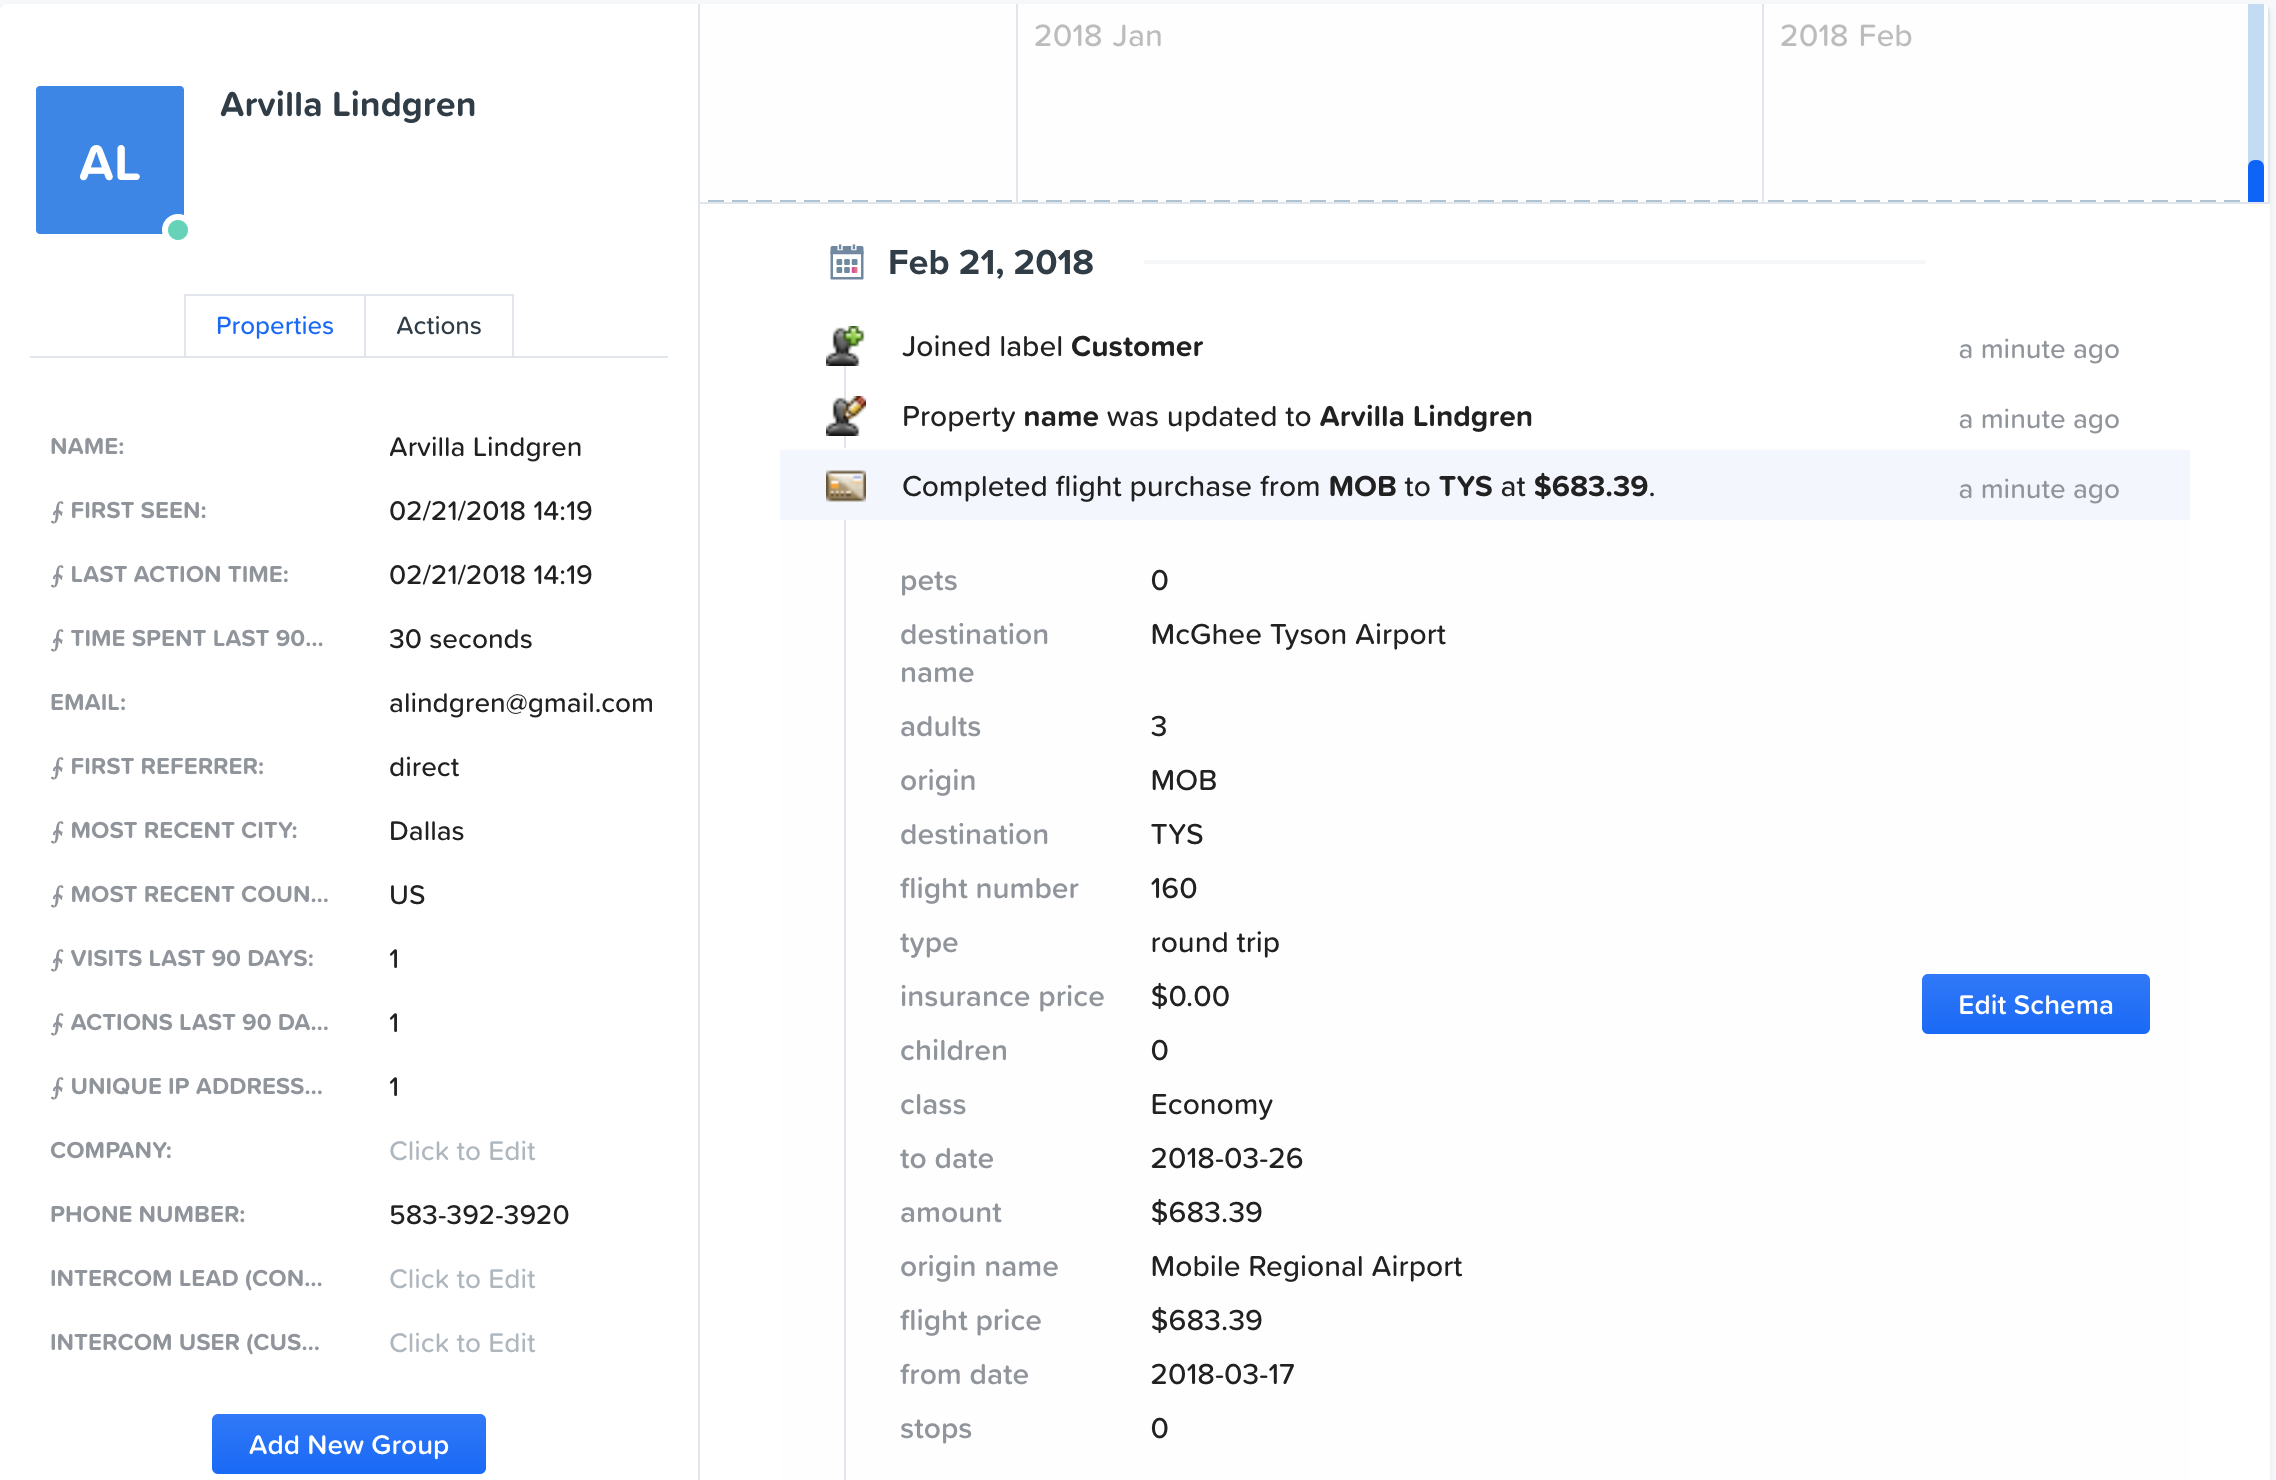Click the green online status dot
This screenshot has height=1480, width=2276.
click(178, 230)
